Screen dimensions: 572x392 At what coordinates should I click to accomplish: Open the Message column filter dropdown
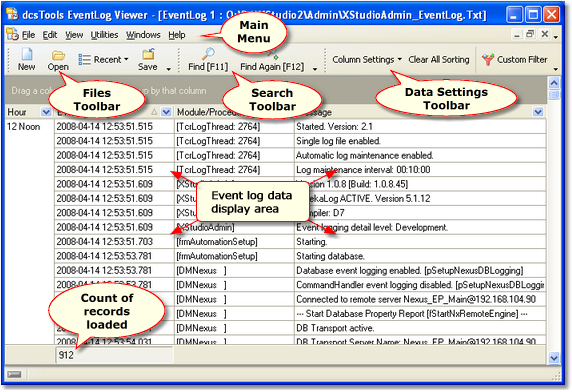[538, 112]
